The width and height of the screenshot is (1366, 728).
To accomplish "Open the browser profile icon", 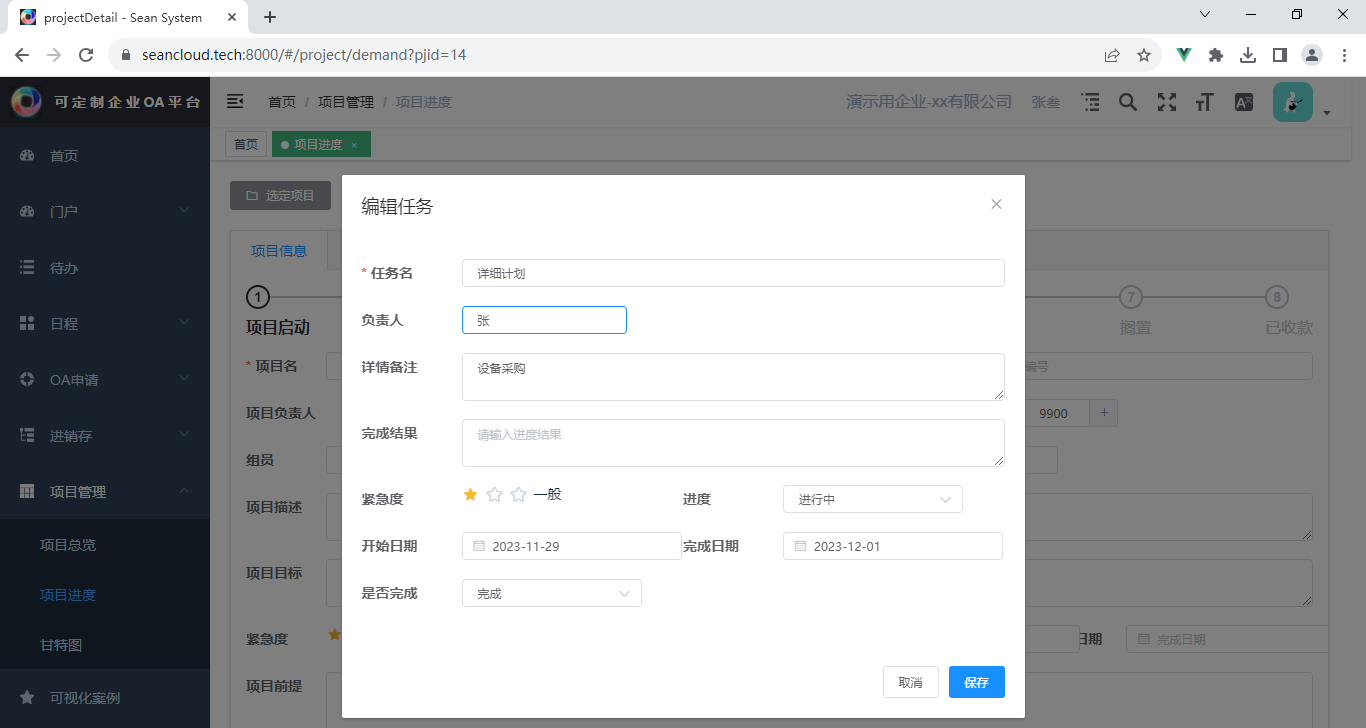I will click(x=1312, y=55).
